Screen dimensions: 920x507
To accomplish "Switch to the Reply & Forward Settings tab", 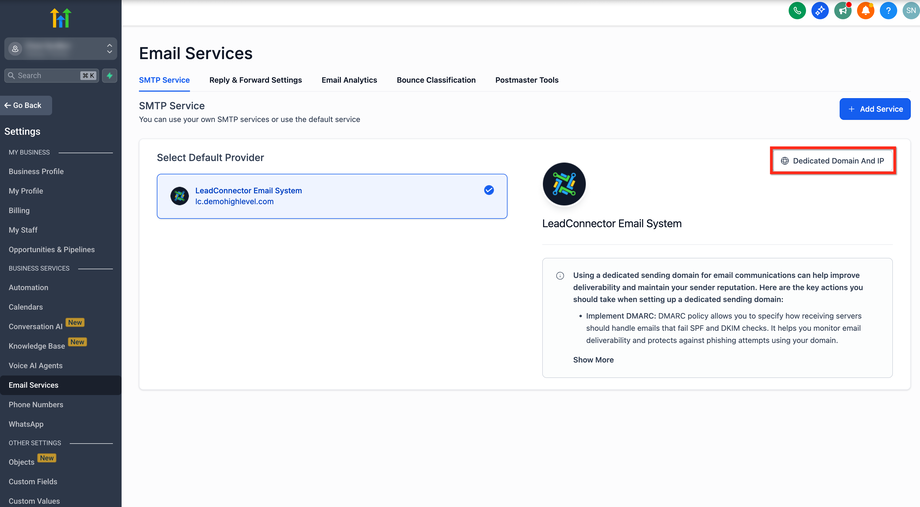I will 255,80.
